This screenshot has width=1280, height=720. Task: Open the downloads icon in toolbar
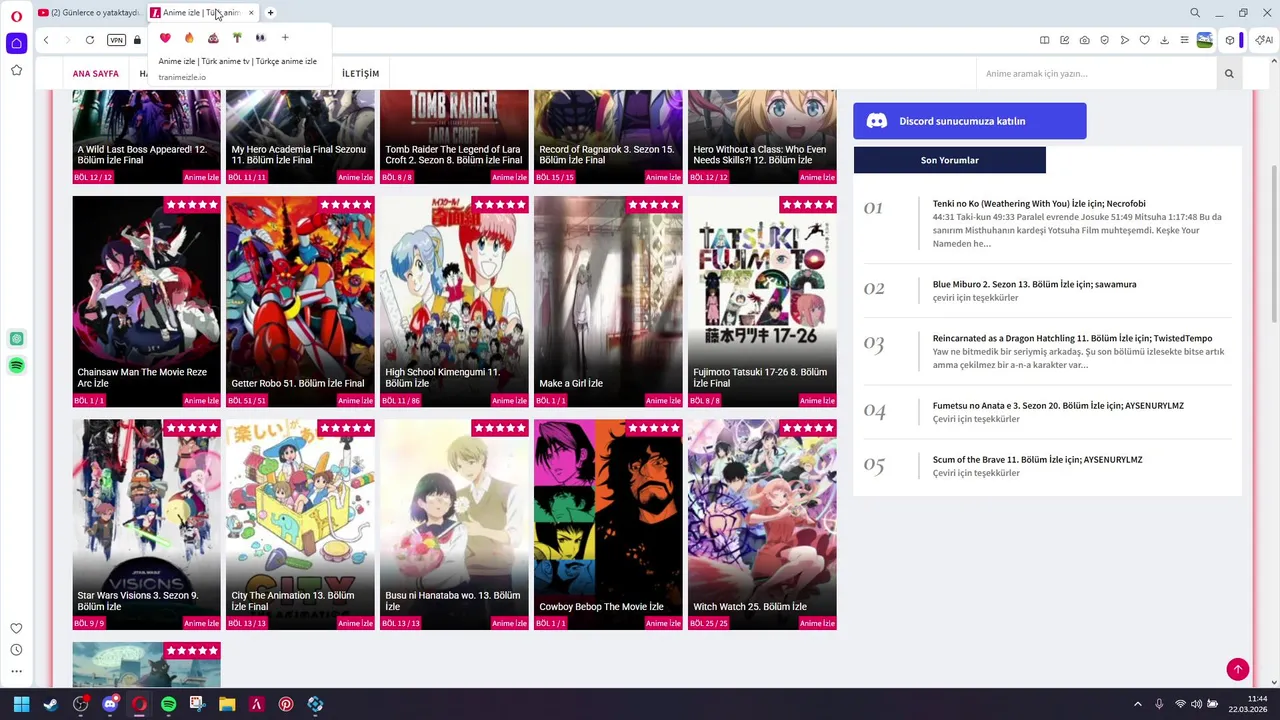point(1164,40)
